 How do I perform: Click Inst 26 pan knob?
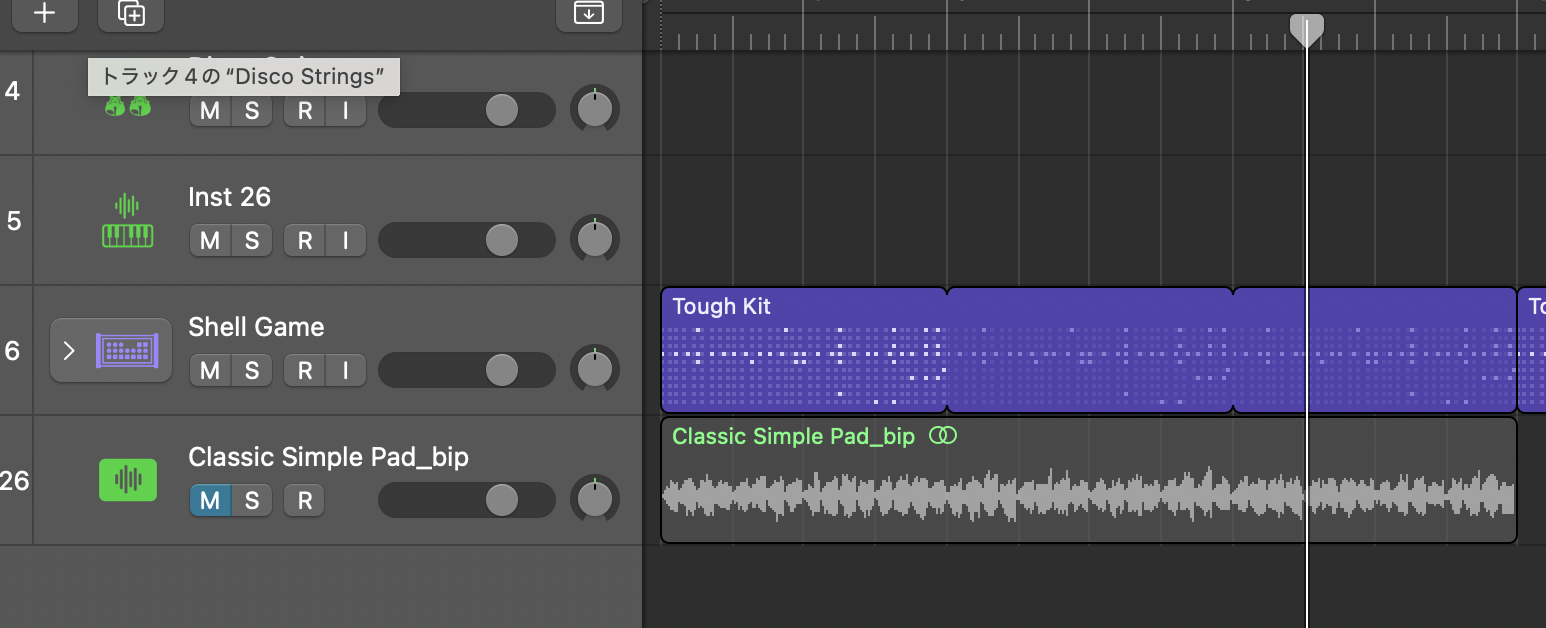coord(595,240)
